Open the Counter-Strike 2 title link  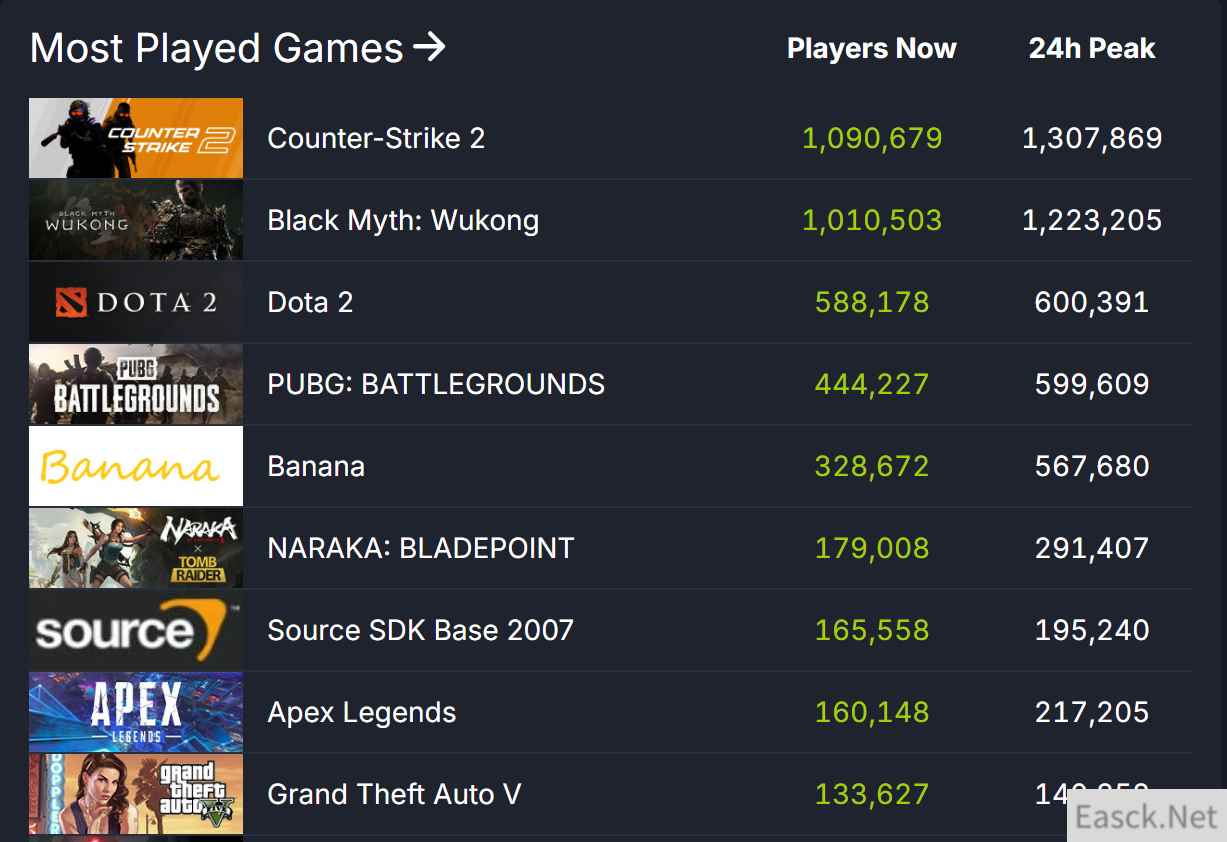coord(376,138)
